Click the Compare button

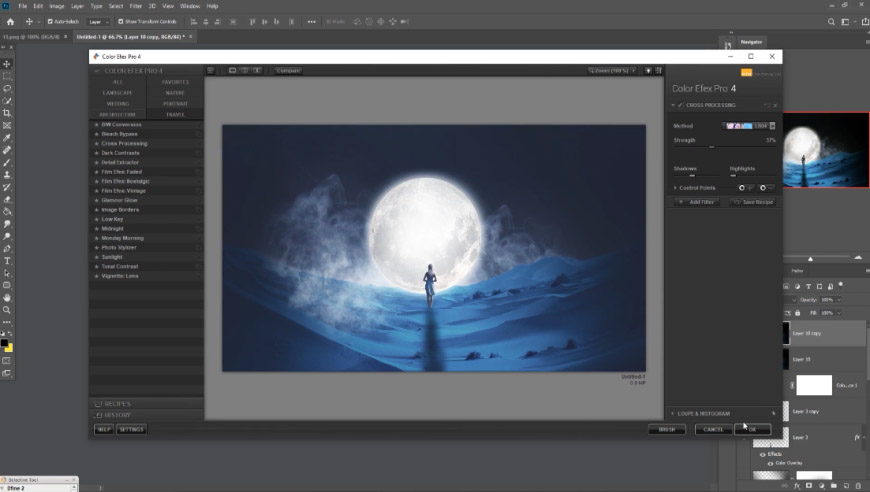click(289, 70)
